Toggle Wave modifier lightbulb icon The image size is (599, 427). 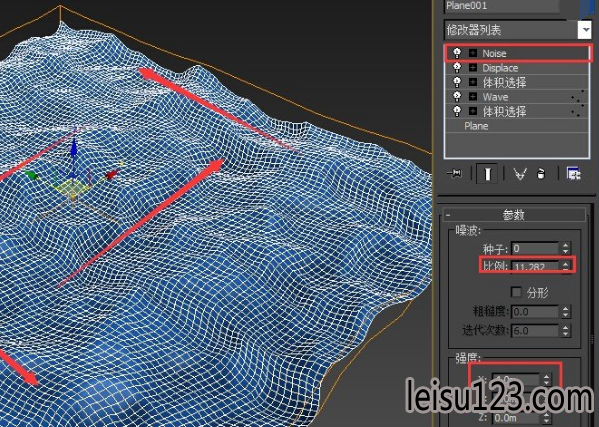coord(457,96)
